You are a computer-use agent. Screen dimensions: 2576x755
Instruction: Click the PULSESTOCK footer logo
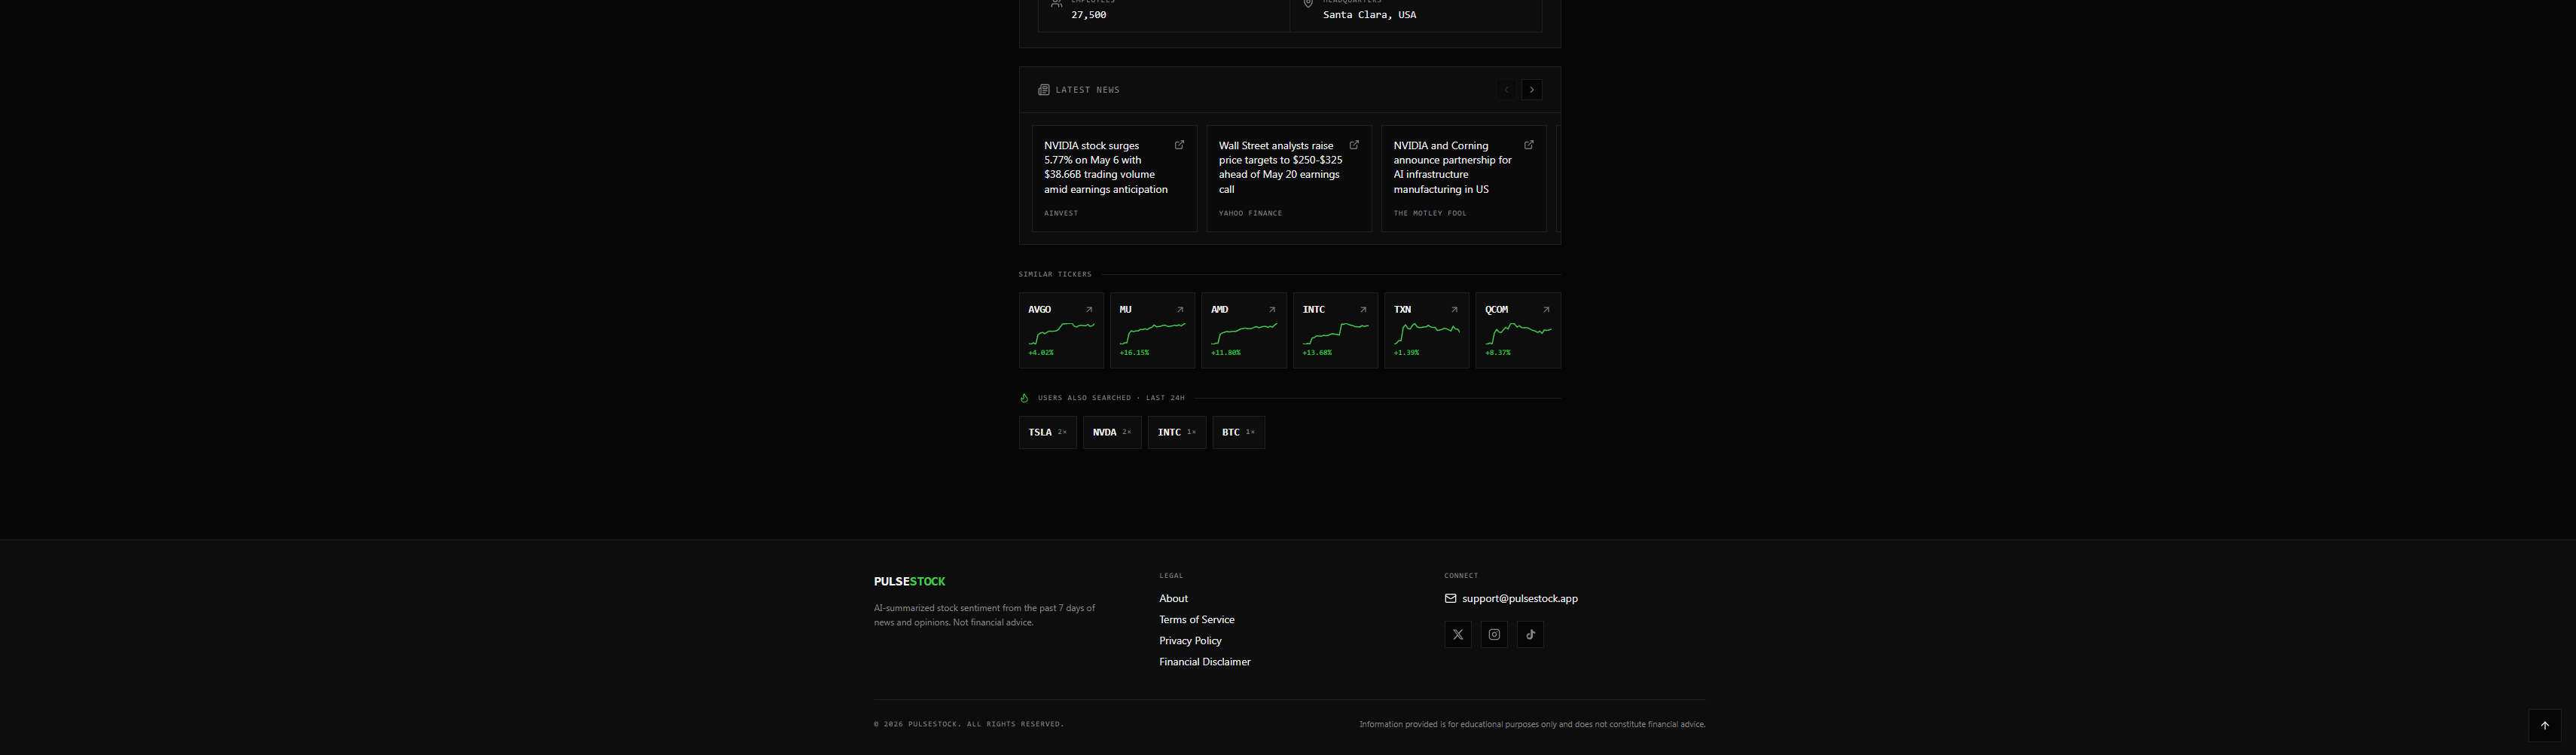909,582
